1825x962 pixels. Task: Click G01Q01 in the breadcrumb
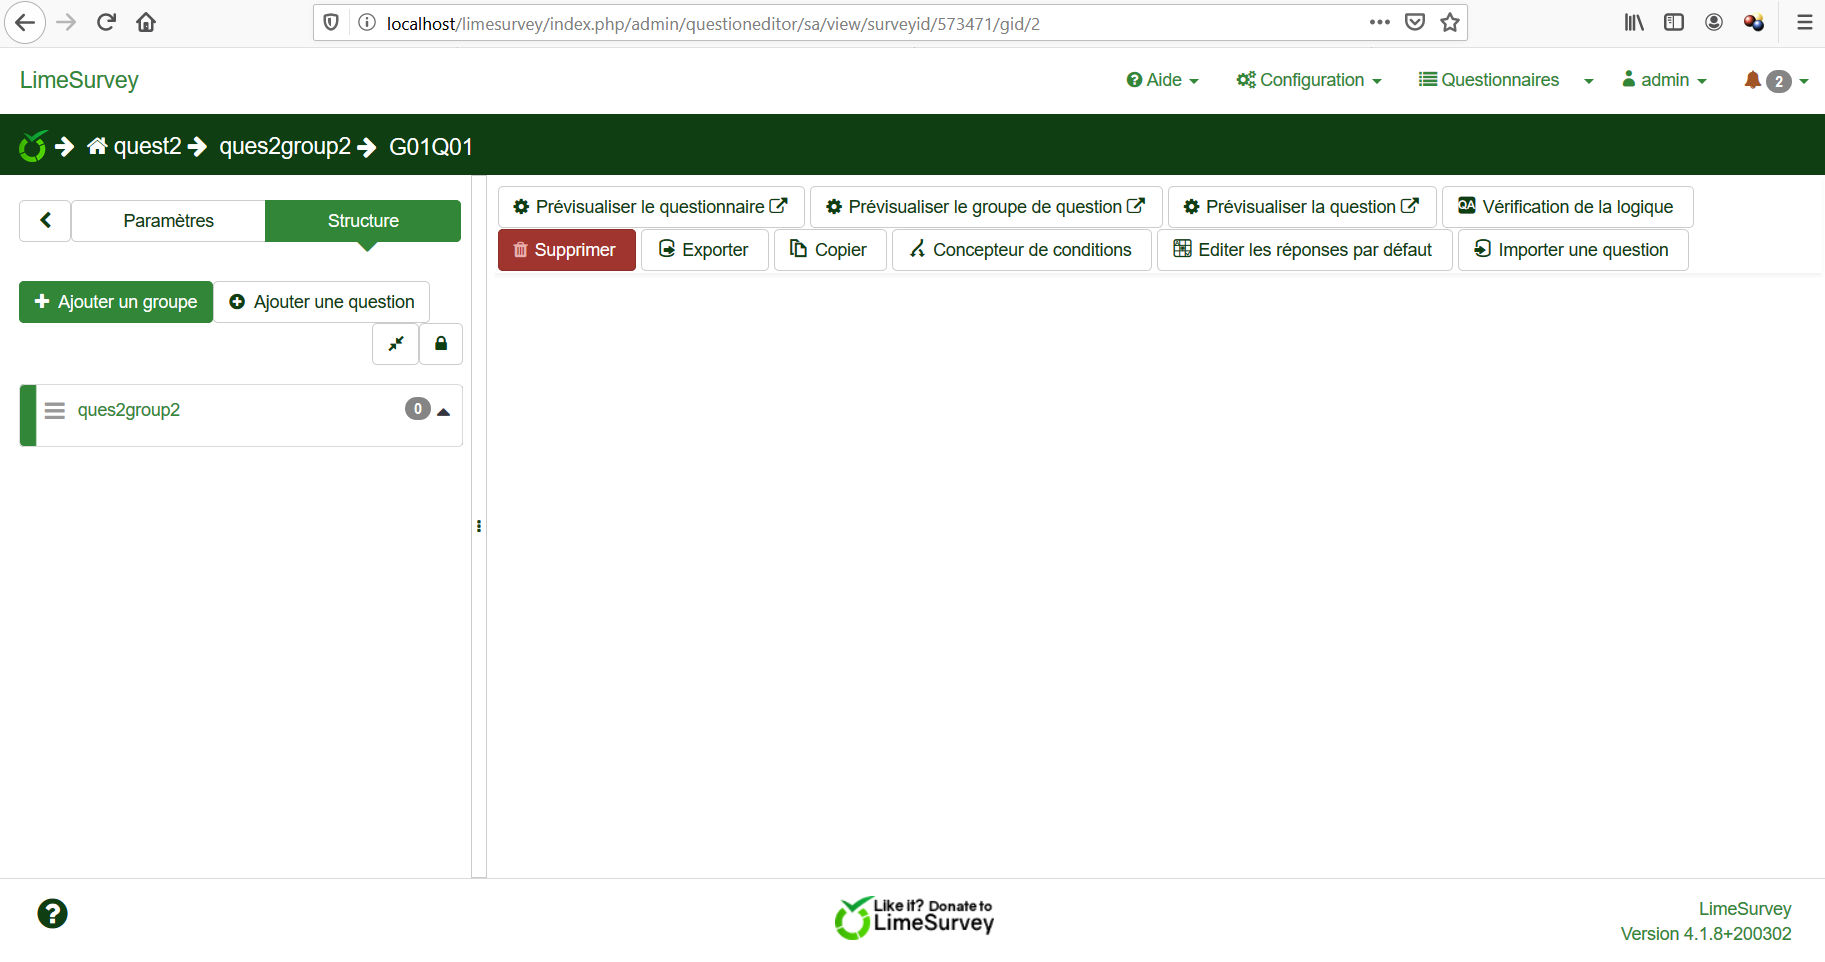click(x=431, y=146)
